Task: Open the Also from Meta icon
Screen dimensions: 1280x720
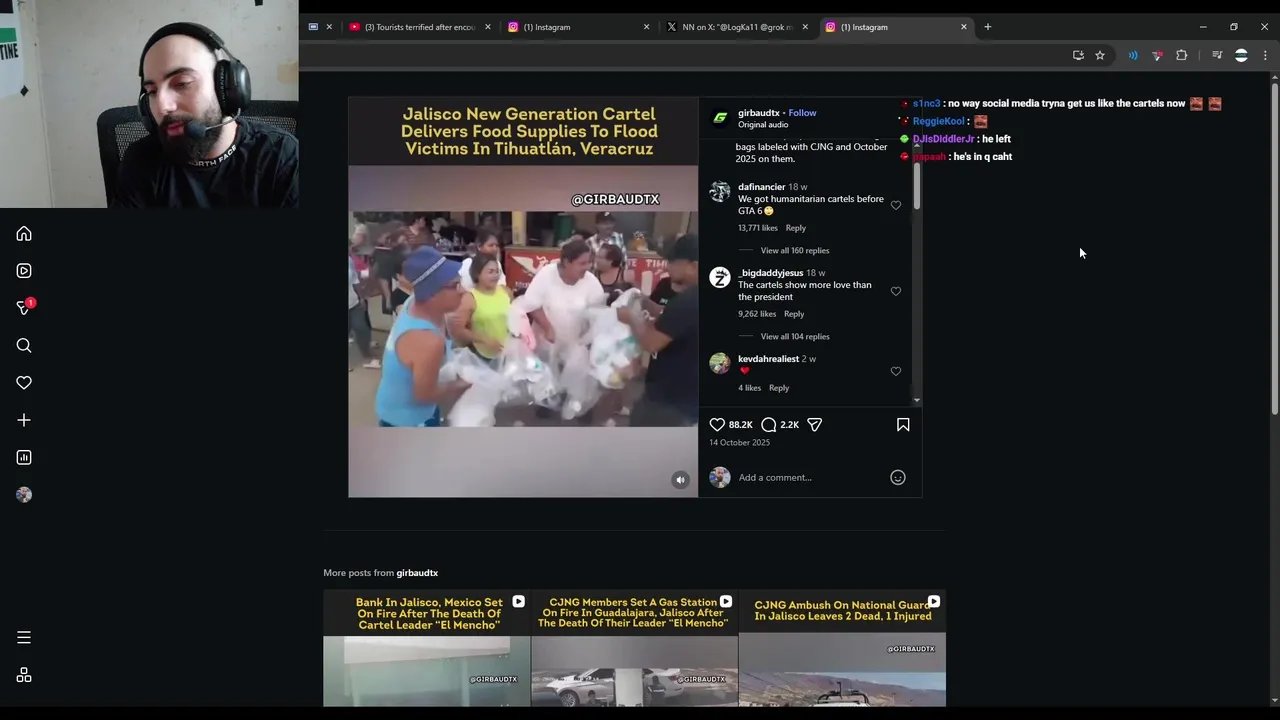Action: pyautogui.click(x=24, y=675)
